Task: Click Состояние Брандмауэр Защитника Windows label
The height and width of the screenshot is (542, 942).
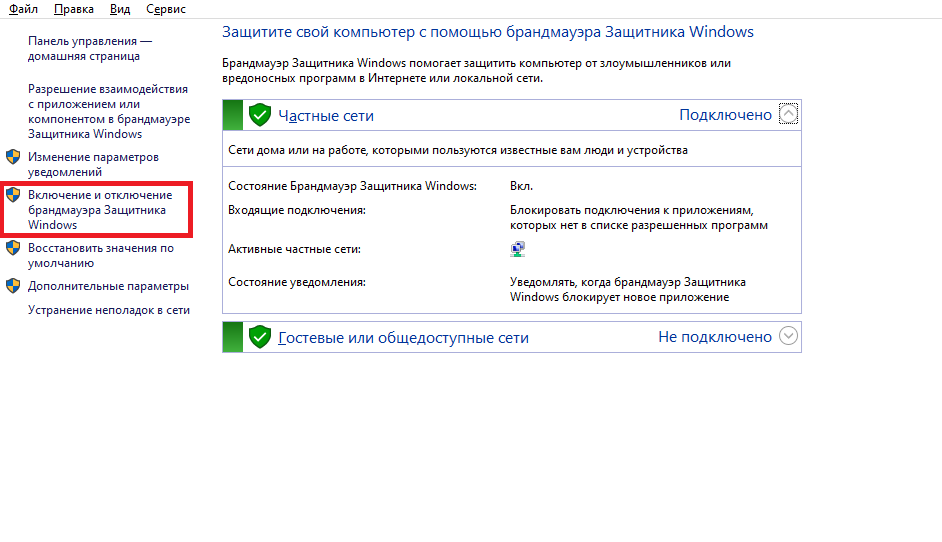Action: [x=352, y=186]
